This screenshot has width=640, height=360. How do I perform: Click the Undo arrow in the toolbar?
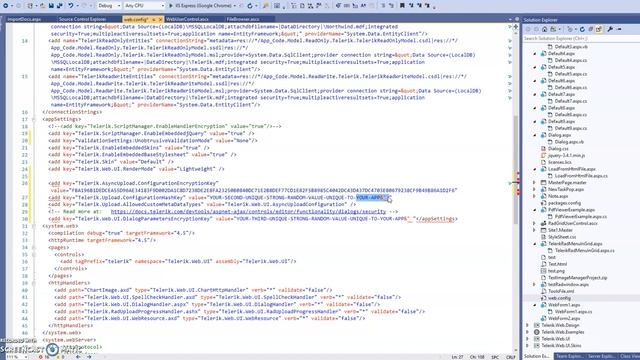pyautogui.click(x=71, y=6)
